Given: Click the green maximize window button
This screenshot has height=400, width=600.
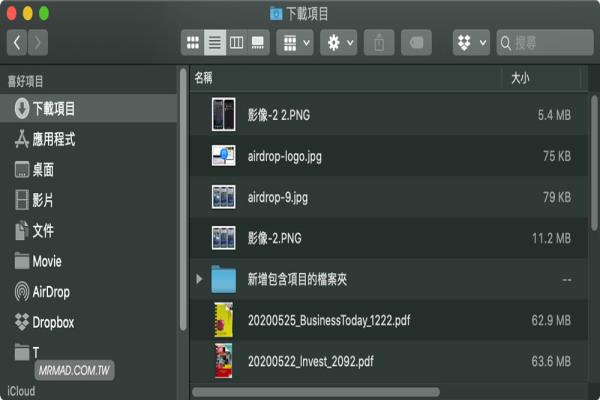Looking at the screenshot, I should click(x=44, y=13).
